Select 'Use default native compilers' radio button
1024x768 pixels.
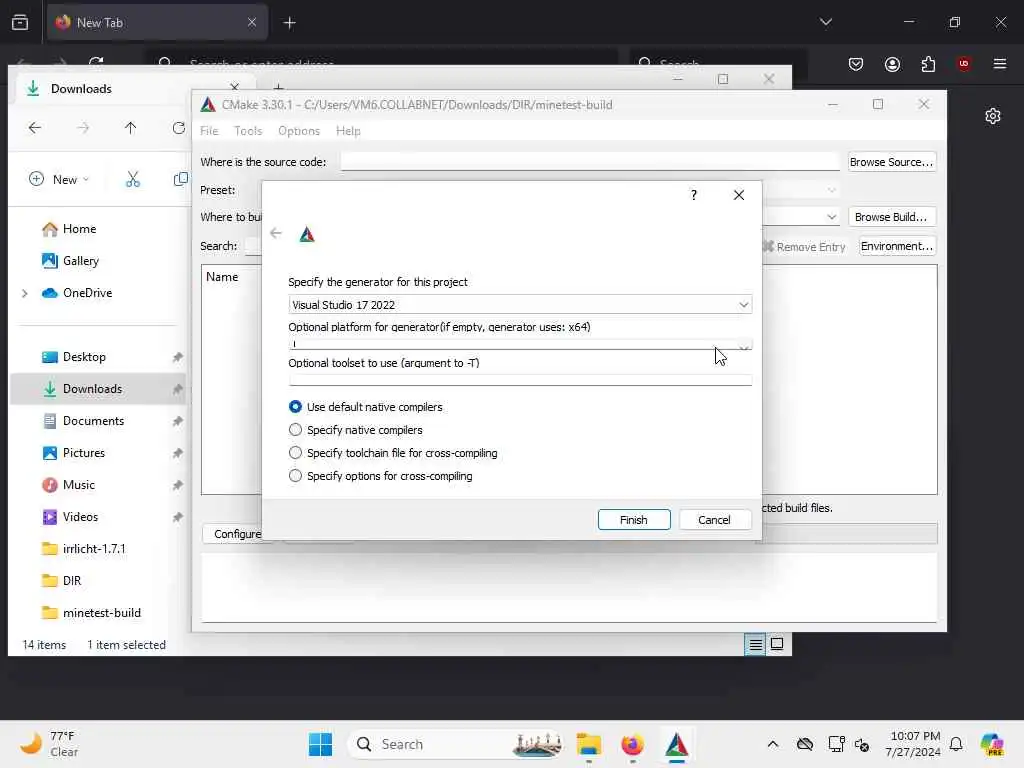295,407
